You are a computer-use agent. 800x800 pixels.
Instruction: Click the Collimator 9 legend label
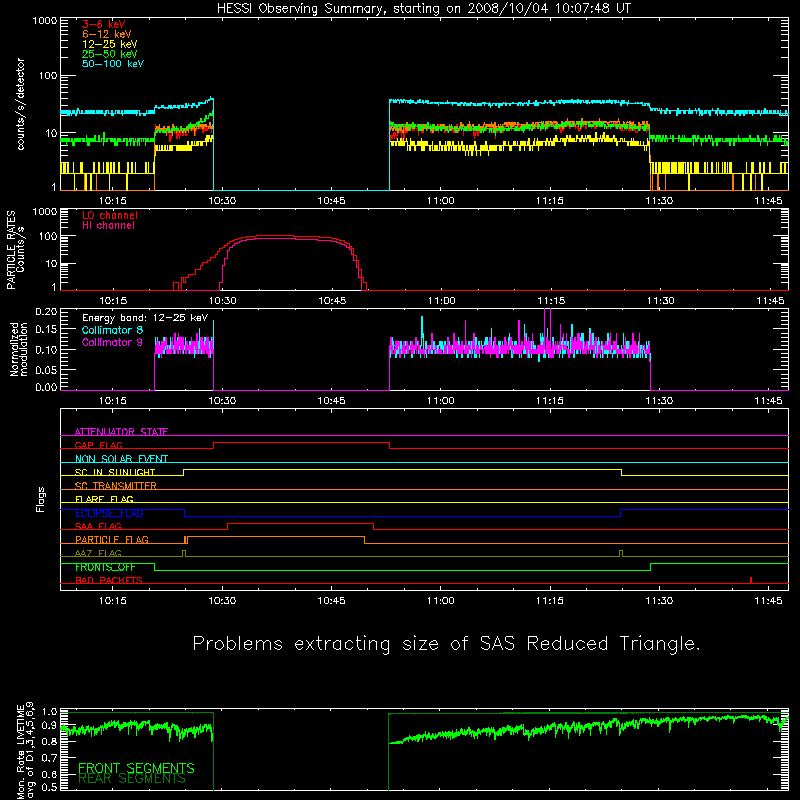pyautogui.click(x=112, y=342)
